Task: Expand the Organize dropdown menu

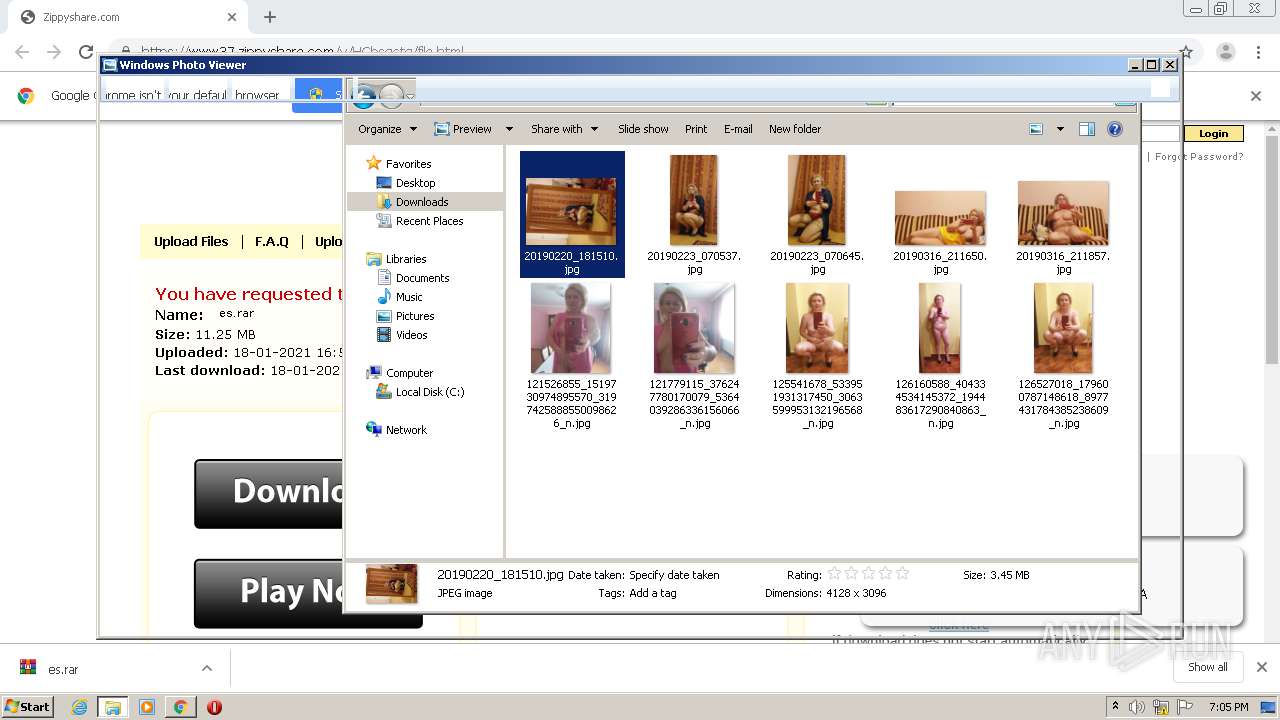Action: [x=387, y=129]
